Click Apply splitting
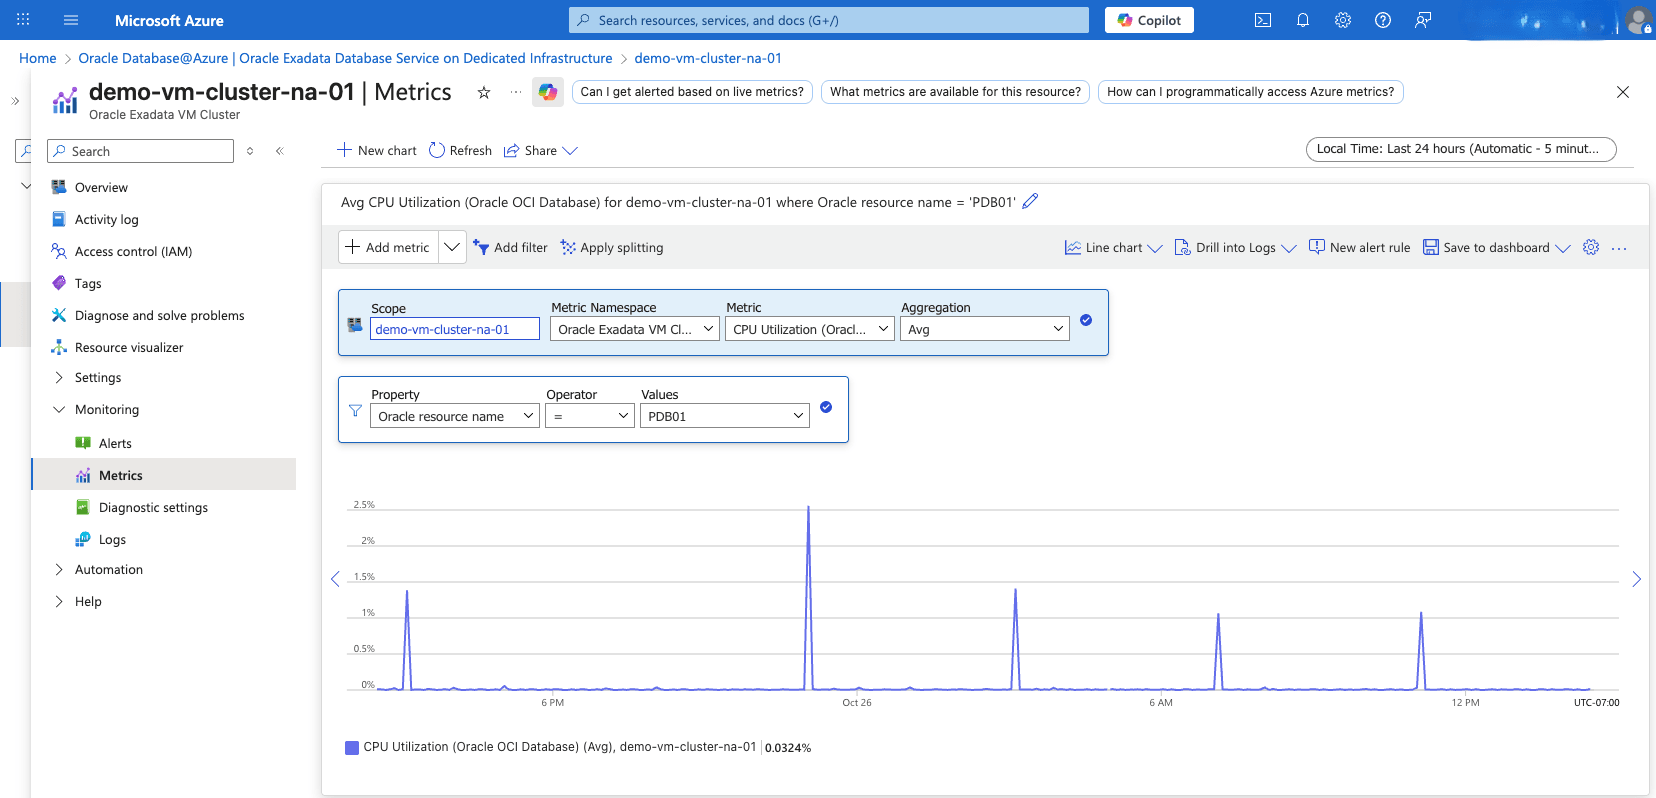This screenshot has width=1656, height=798. 612,247
